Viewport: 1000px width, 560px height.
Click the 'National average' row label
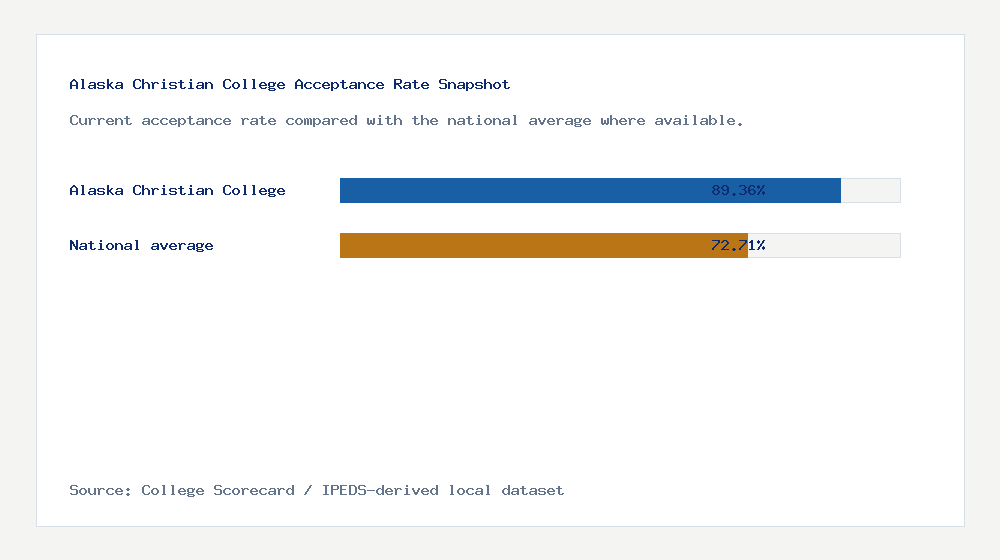click(x=141, y=246)
